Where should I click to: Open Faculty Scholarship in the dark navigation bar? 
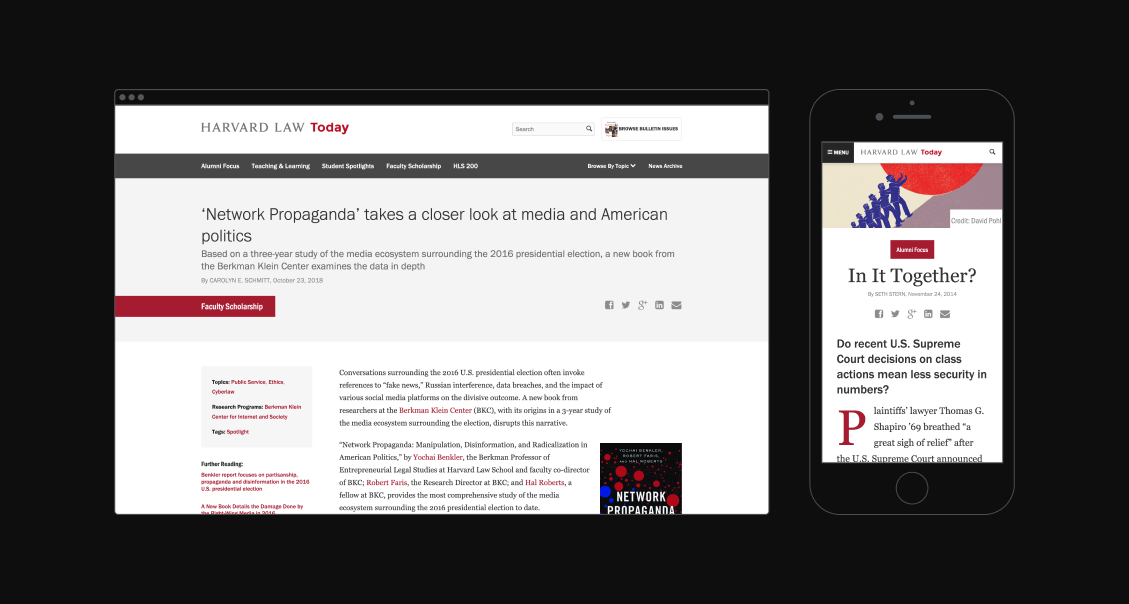pyautogui.click(x=413, y=166)
